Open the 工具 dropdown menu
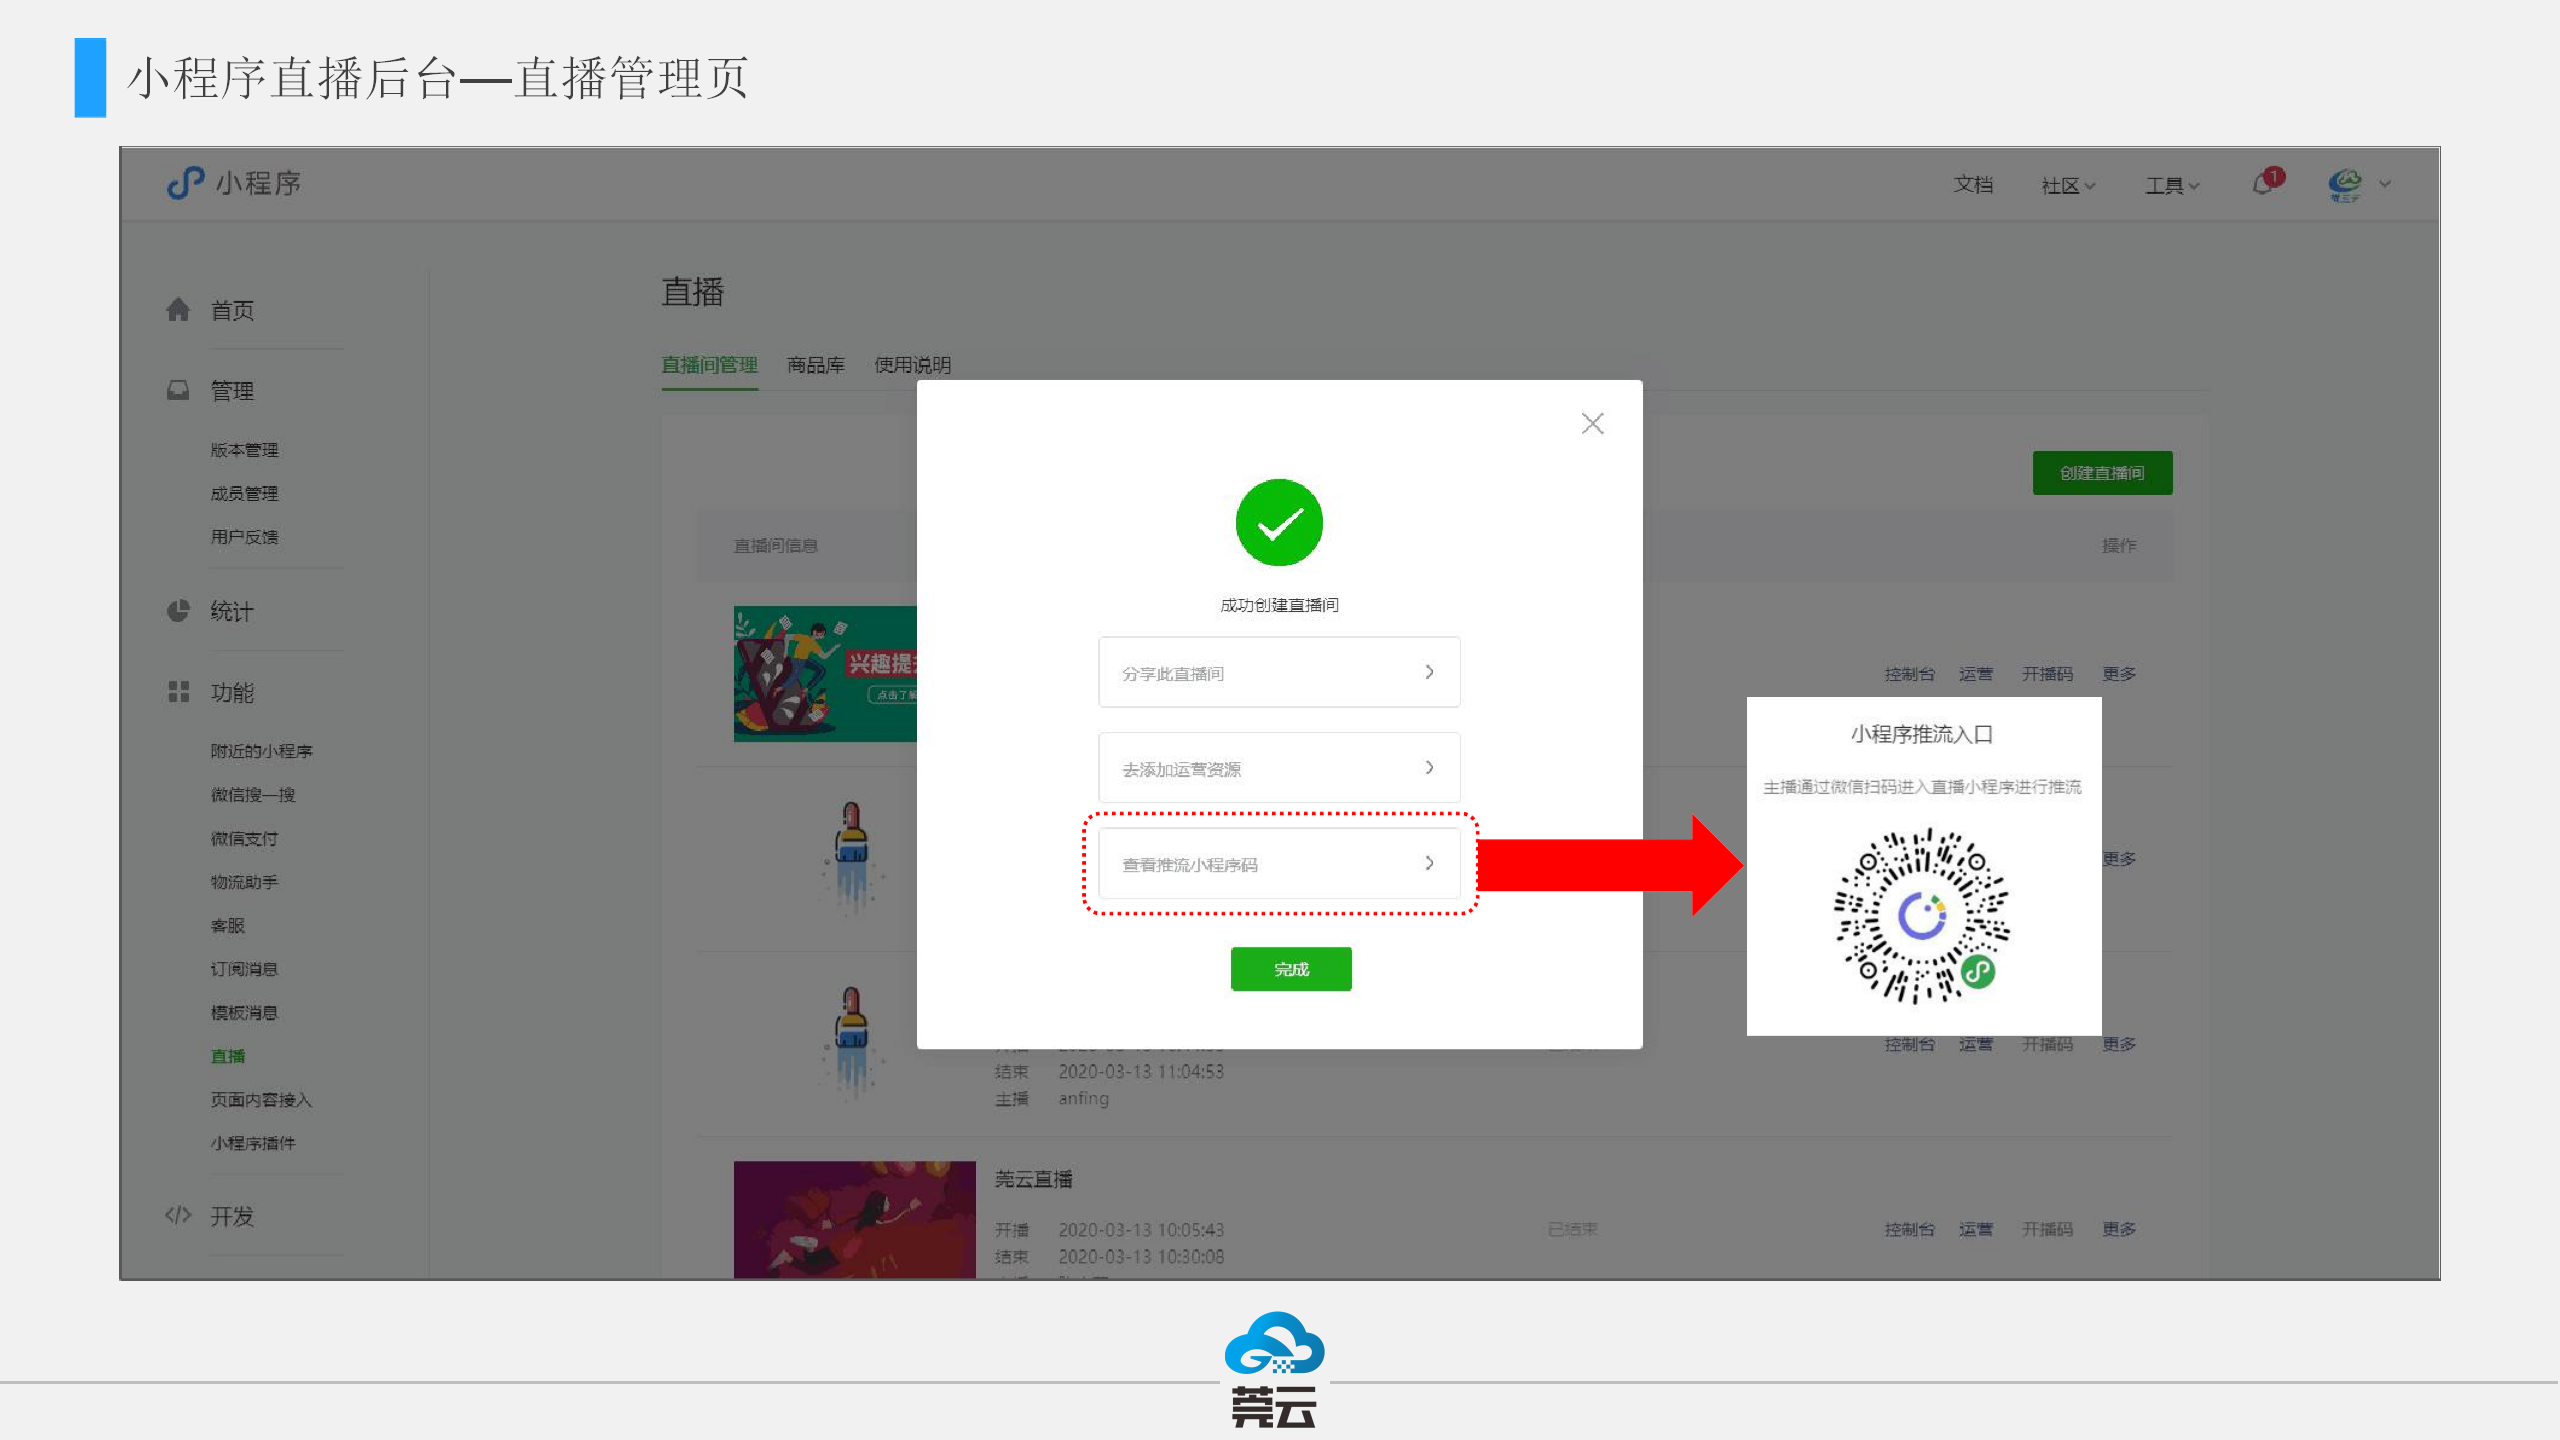The image size is (2560, 1440). (2171, 185)
